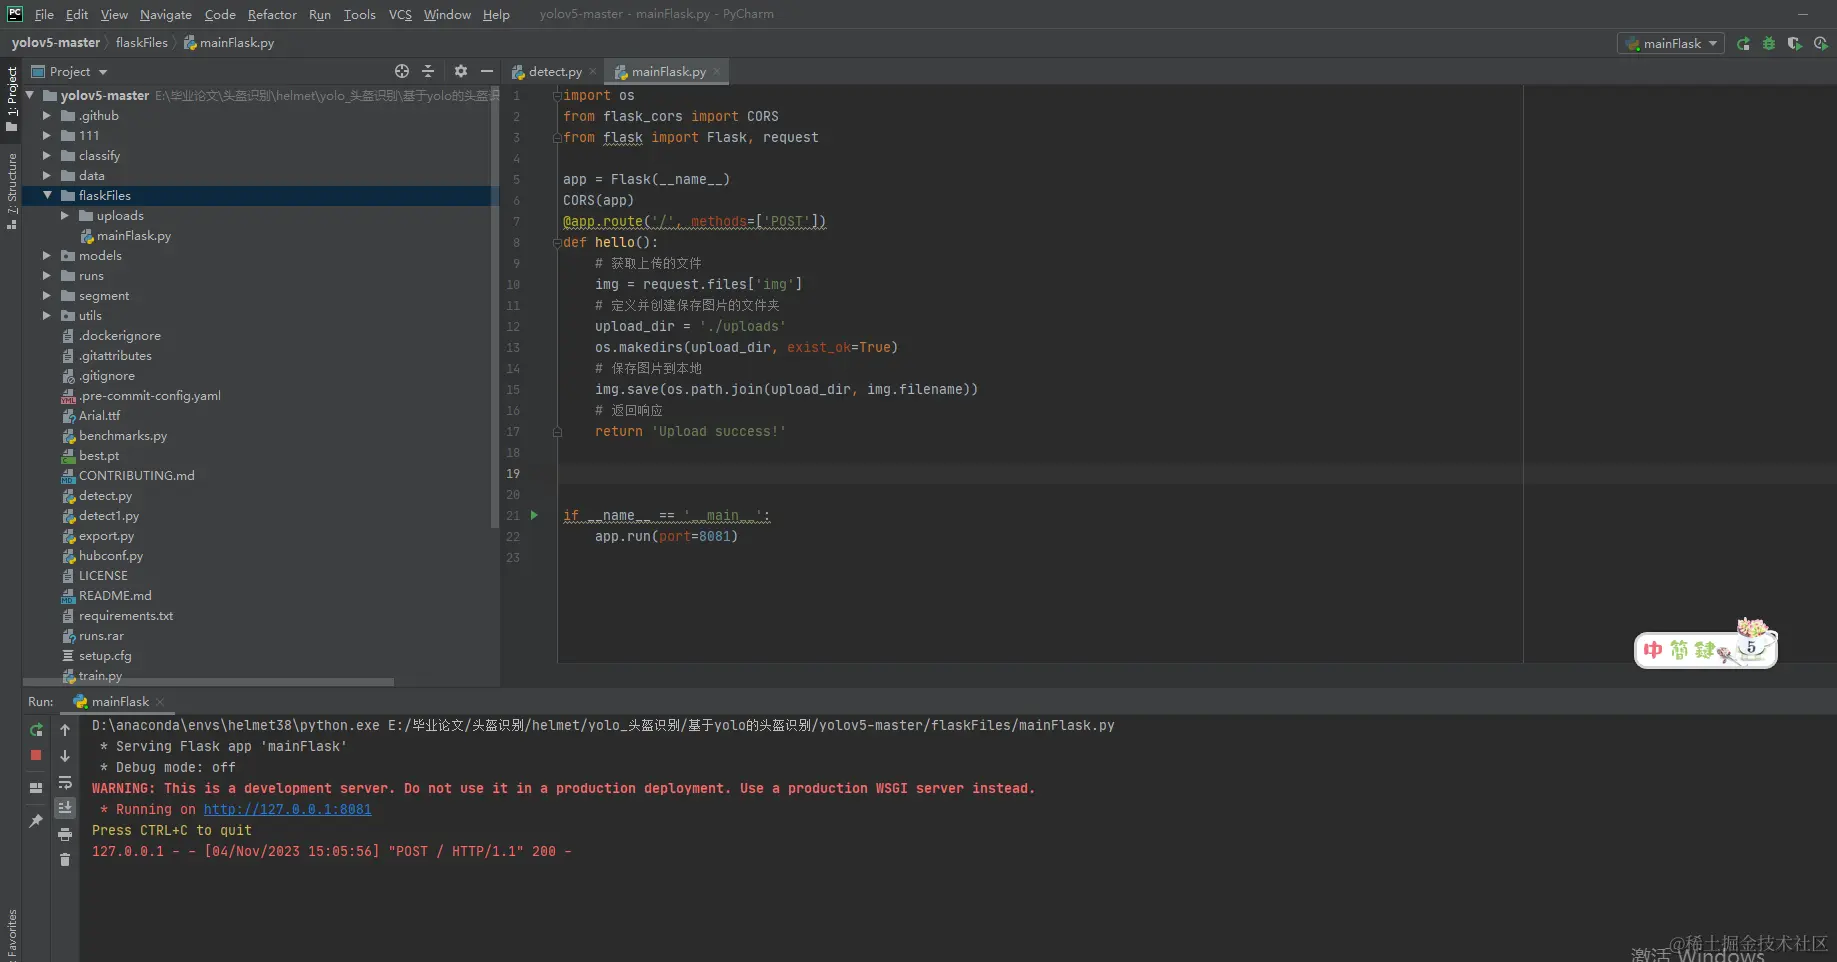Open the http://127.0.0.1:8081 link
Screen dimensions: 1837x962
tap(287, 809)
